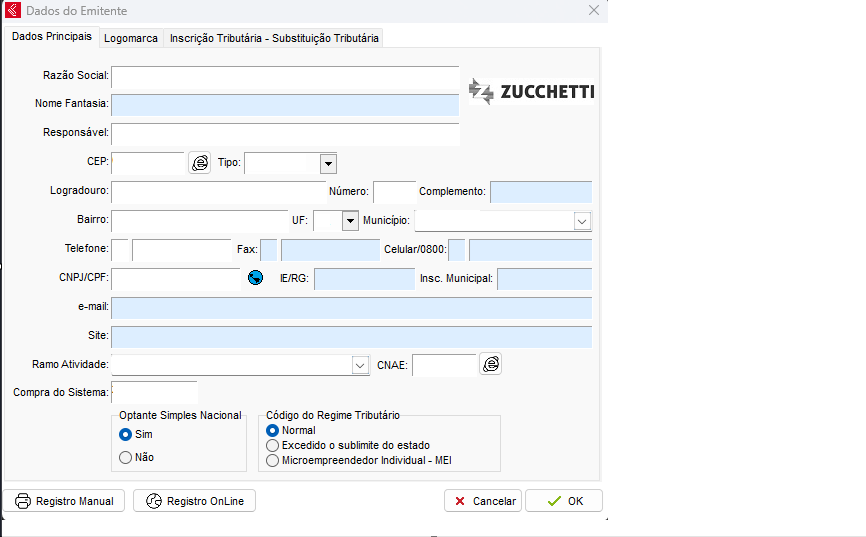Click the globe icon beside CNPJ/CPF
Viewport: 866px width, 537px height.
[255, 278]
